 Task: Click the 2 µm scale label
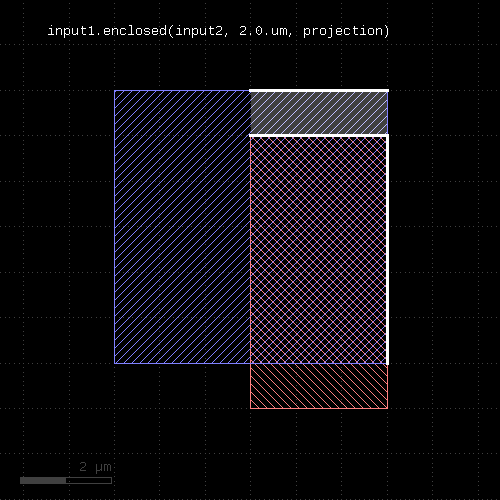click(95, 467)
